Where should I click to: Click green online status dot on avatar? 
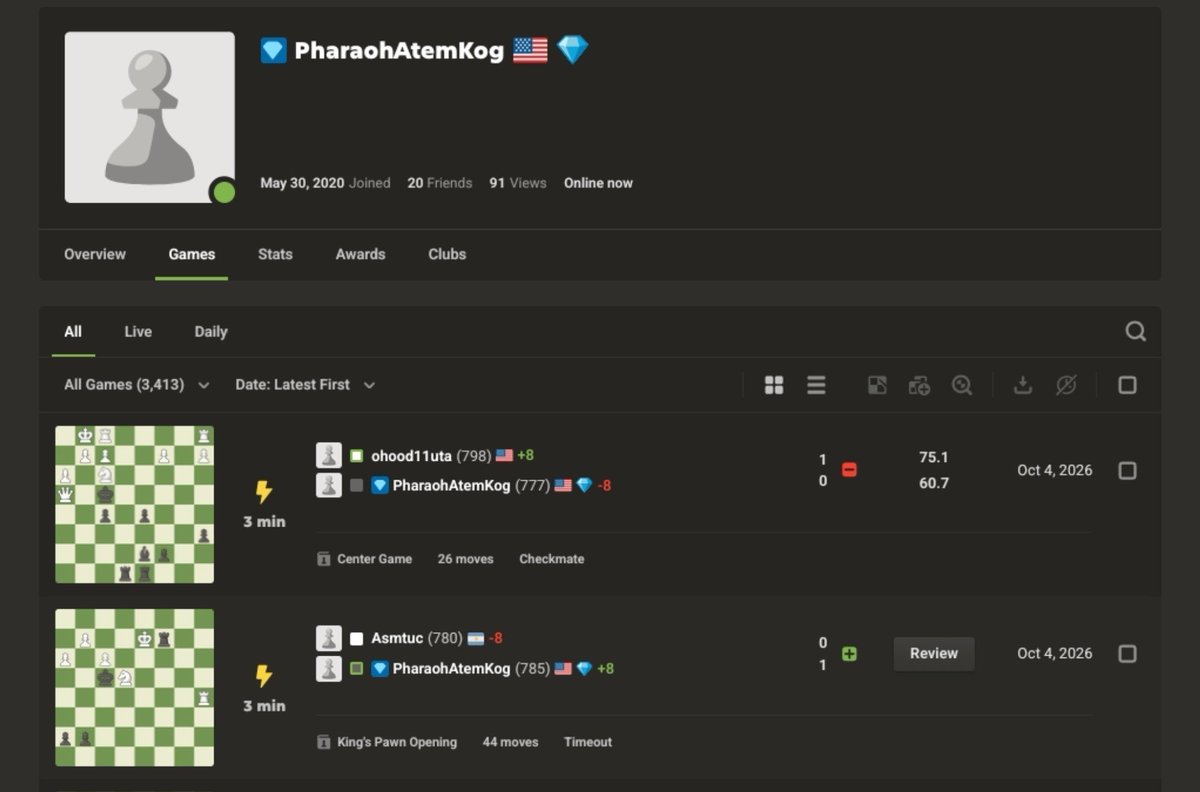point(224,192)
